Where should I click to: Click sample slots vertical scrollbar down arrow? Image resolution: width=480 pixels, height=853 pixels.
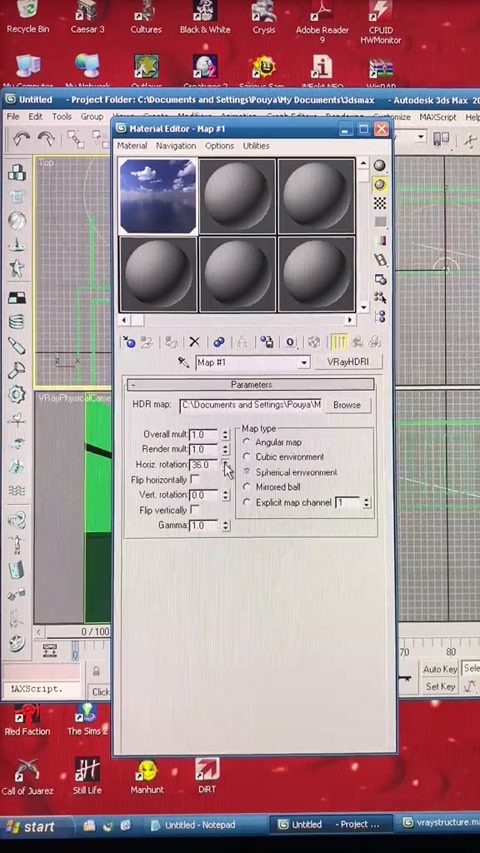(x=364, y=307)
